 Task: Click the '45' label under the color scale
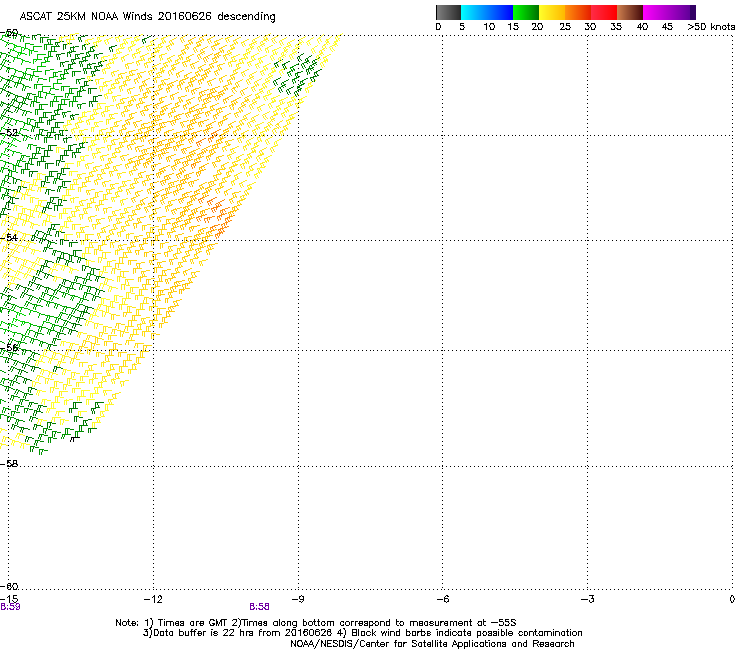pos(667,27)
